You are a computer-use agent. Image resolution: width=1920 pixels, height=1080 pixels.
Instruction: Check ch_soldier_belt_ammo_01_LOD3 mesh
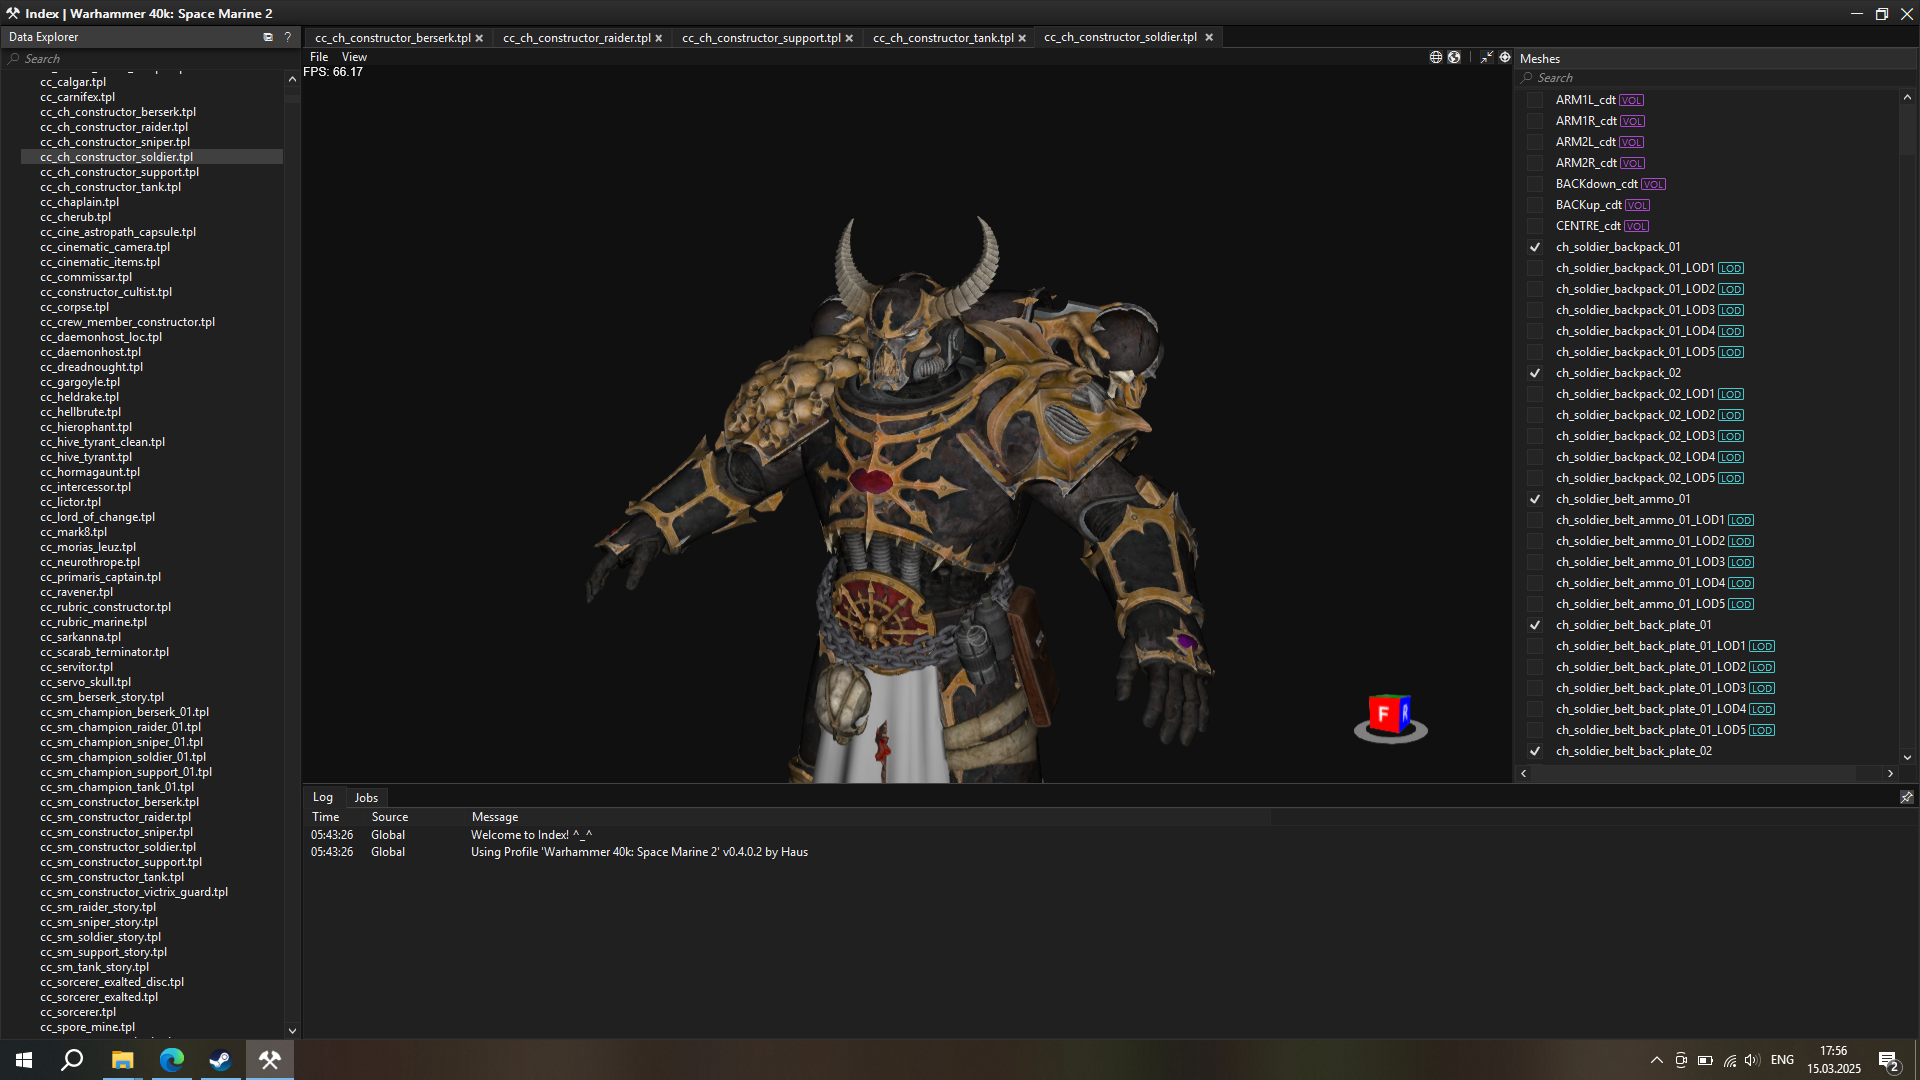point(1535,562)
